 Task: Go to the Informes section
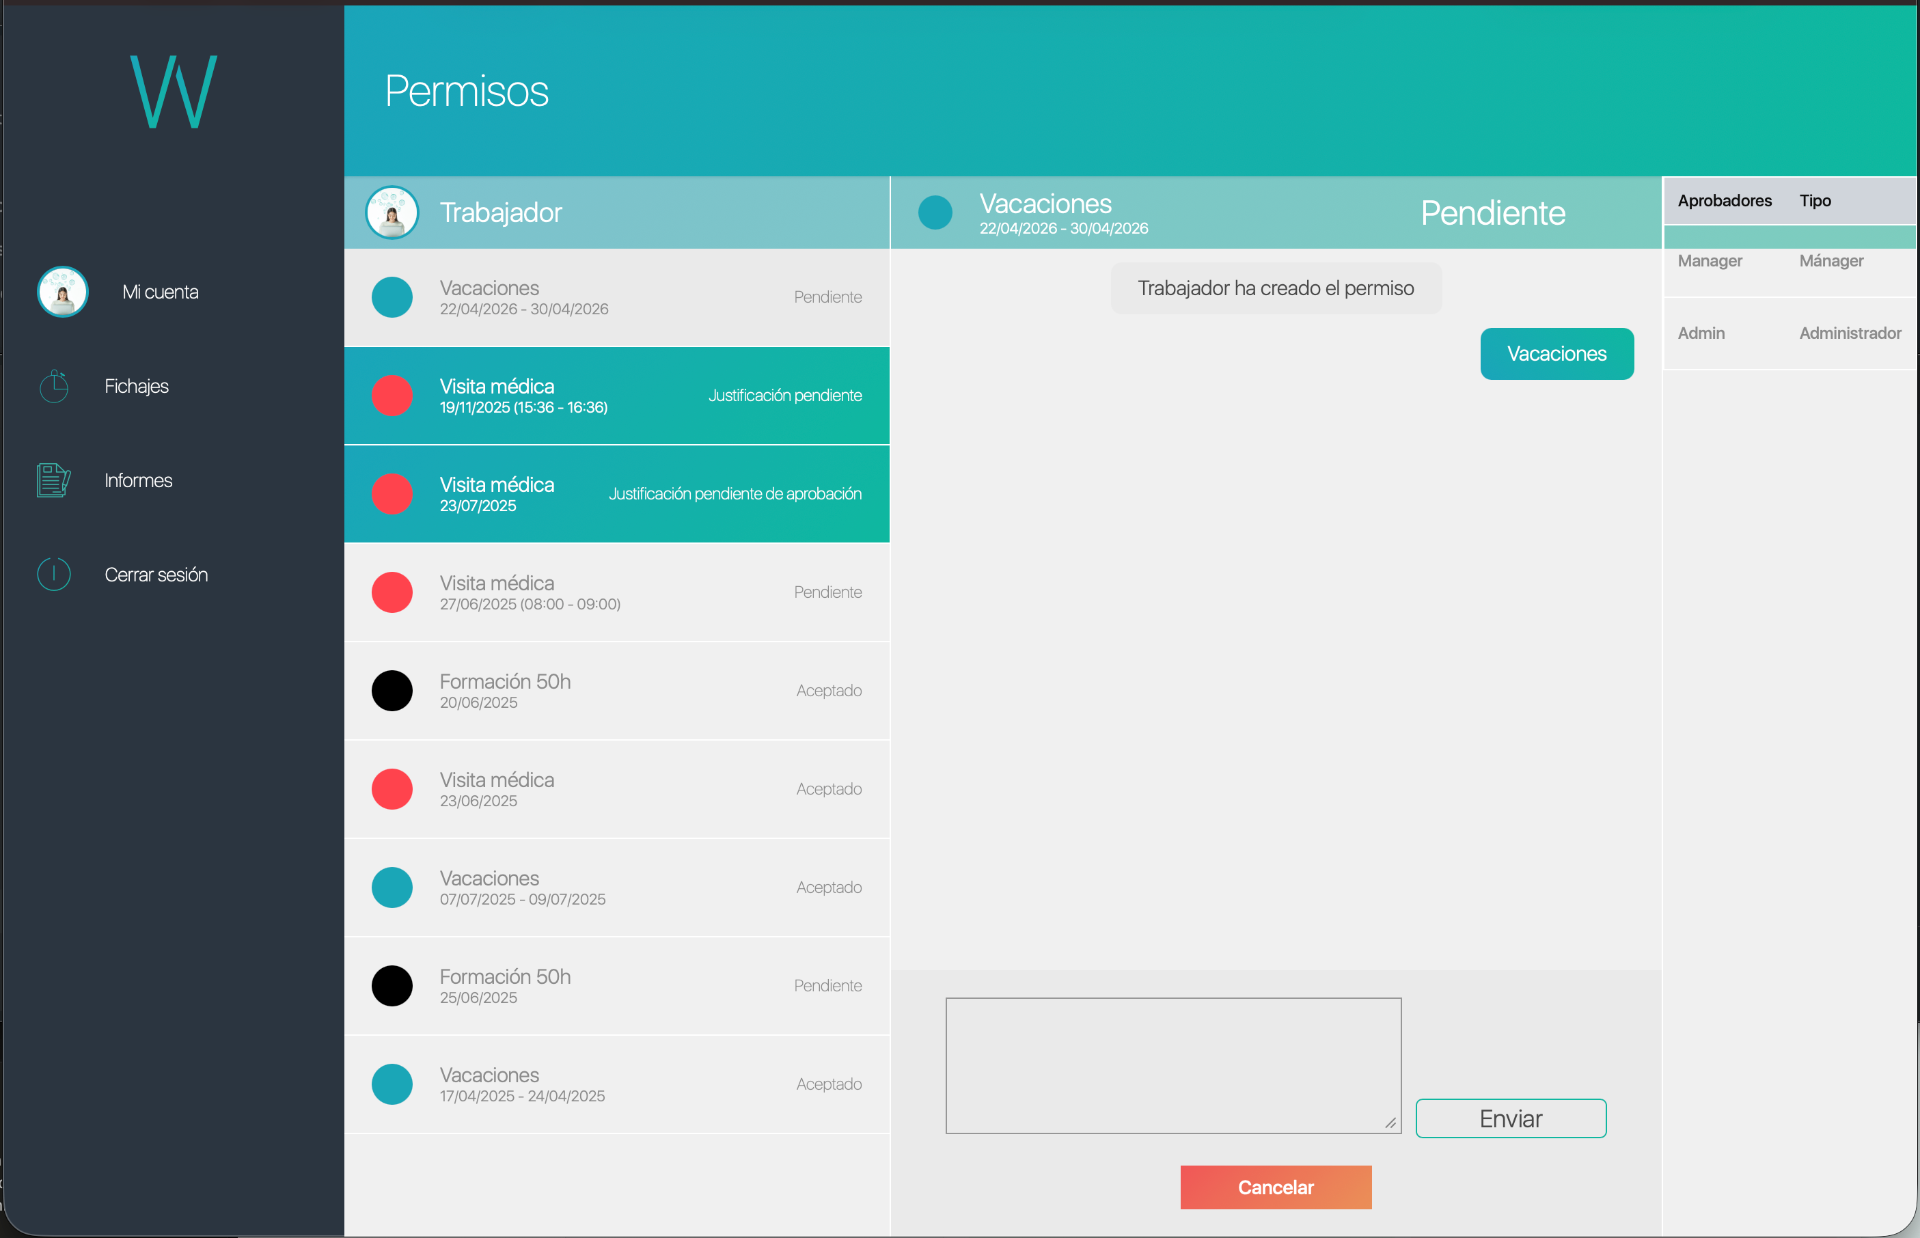[x=138, y=481]
